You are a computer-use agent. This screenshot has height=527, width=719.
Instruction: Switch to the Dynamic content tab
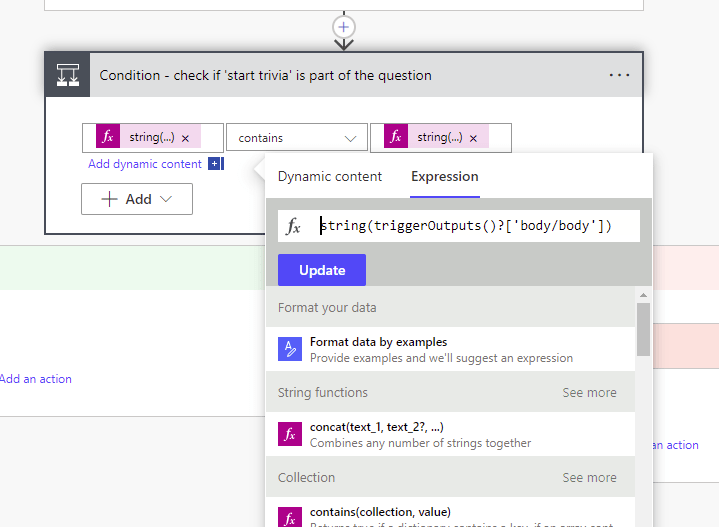(x=330, y=176)
